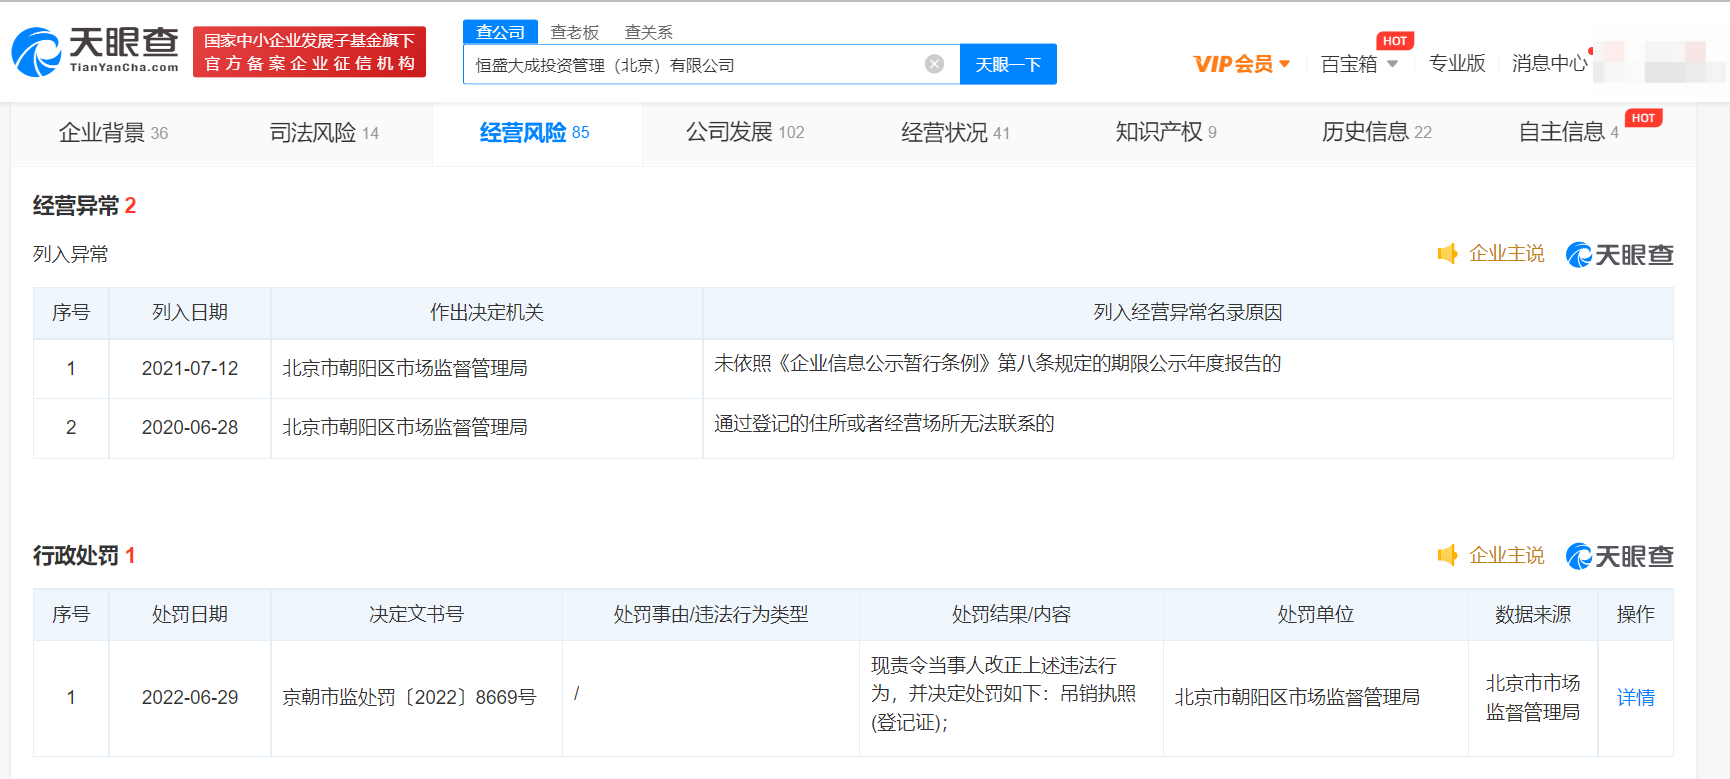1730x779 pixels.
Task: Click the 天眼查 logo in 行政处罚 section
Action: (1619, 556)
